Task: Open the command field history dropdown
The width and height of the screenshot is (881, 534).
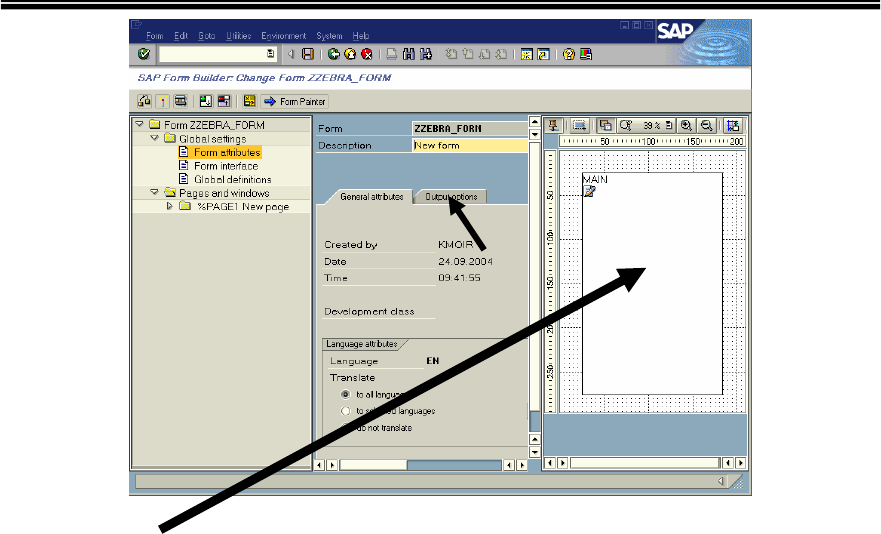Action: coord(271,54)
